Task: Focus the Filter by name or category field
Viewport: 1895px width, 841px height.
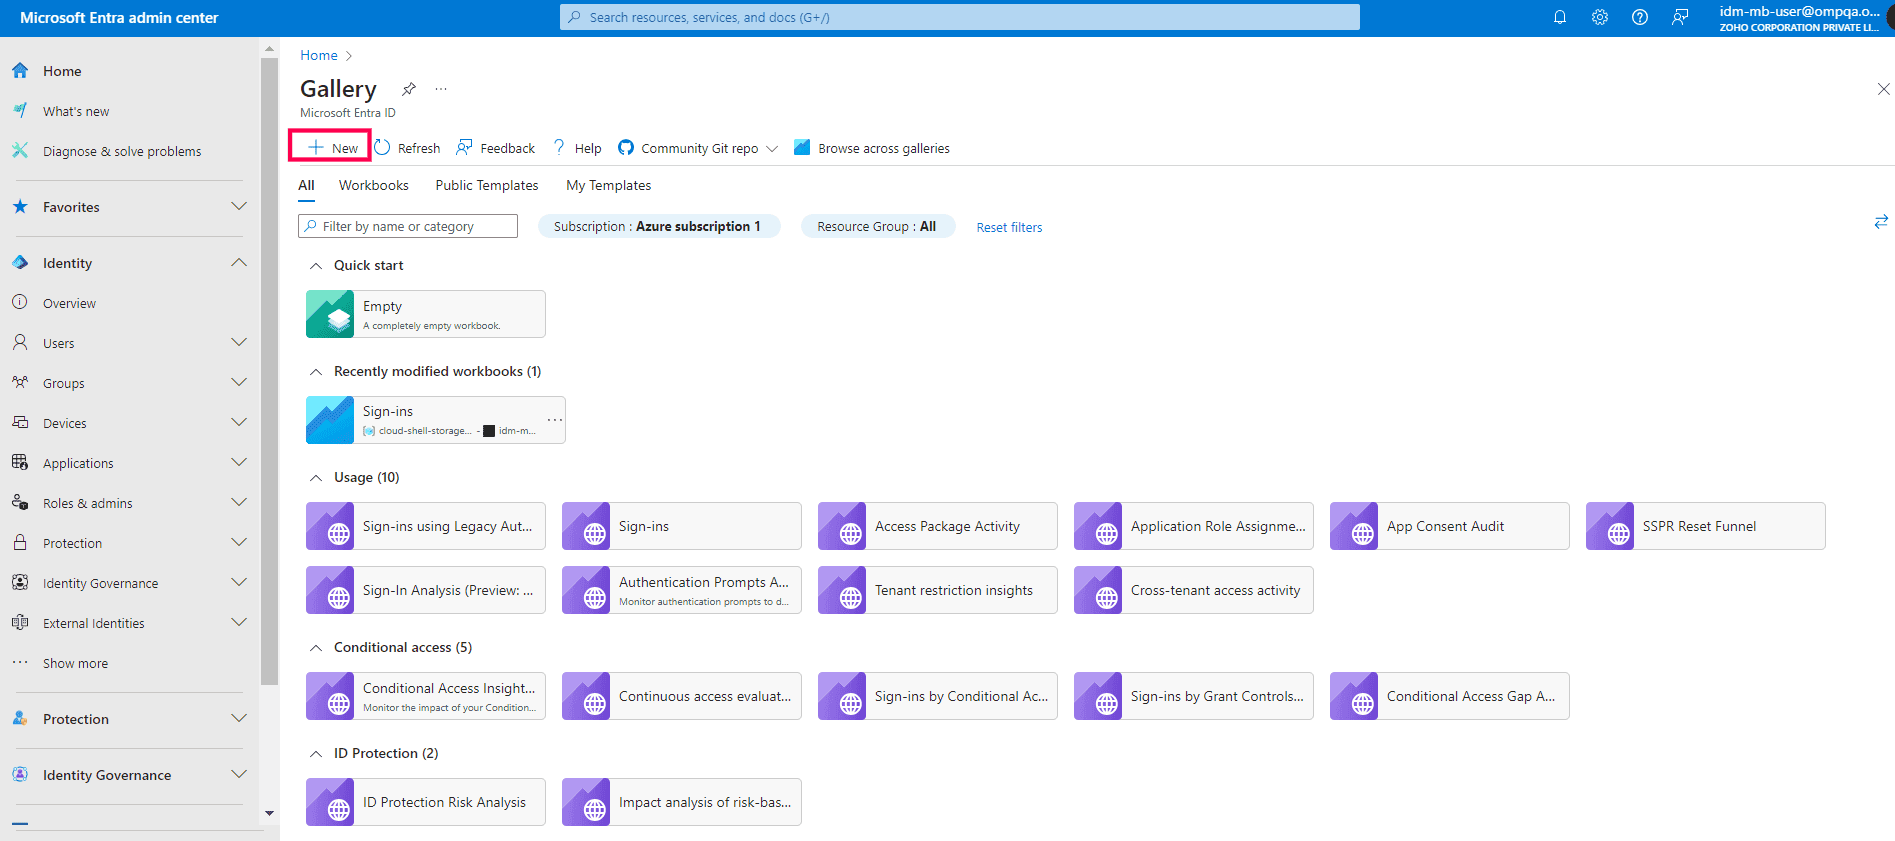Action: click(x=408, y=226)
